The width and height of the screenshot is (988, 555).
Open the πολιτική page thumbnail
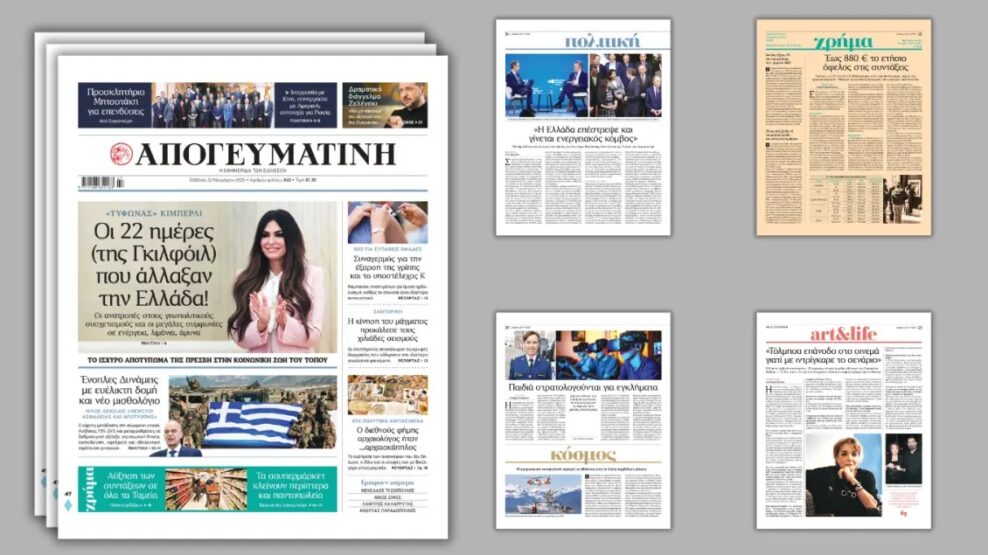pyautogui.click(x=584, y=127)
